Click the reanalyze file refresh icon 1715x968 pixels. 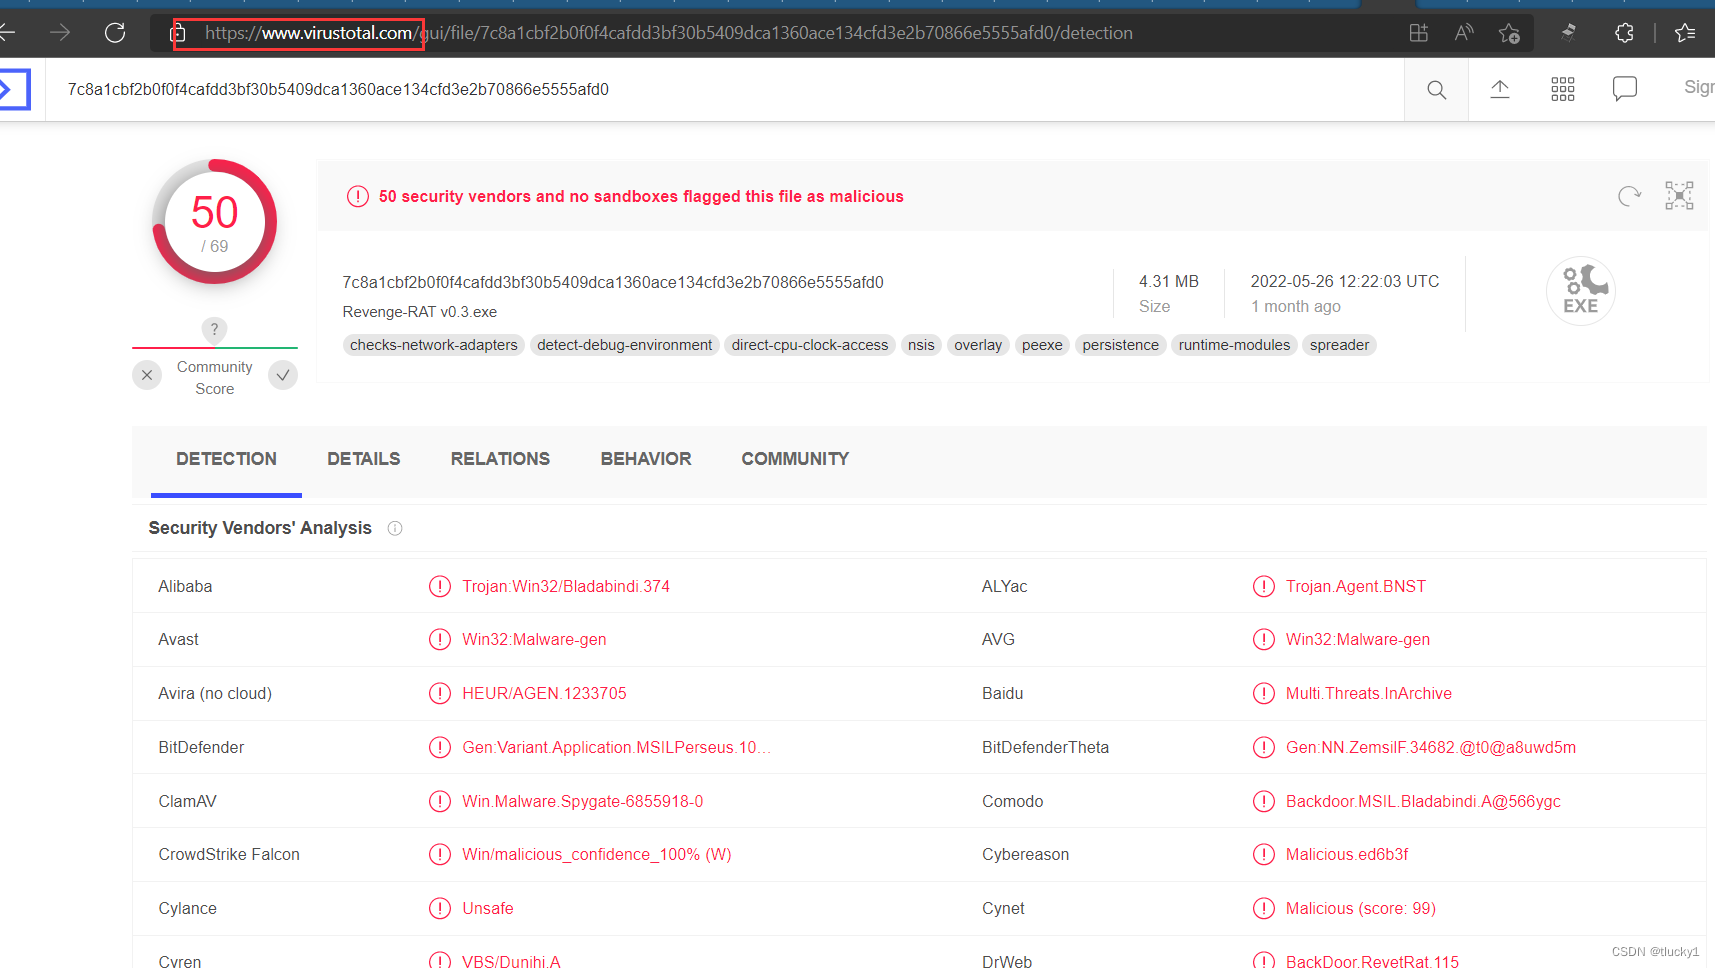coord(1629,196)
